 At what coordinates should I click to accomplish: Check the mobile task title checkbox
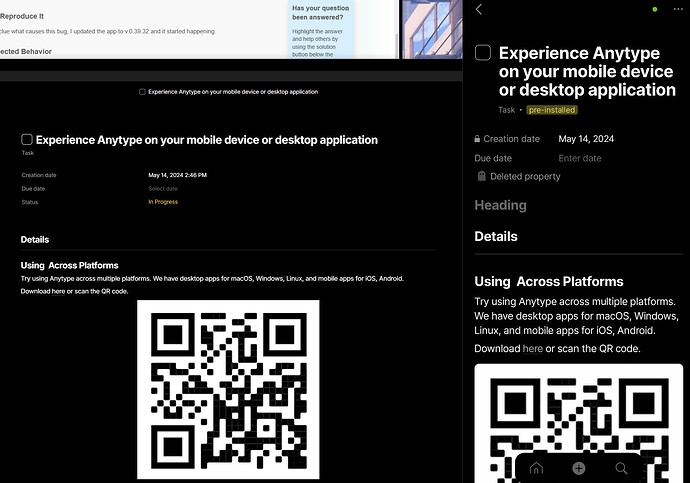click(483, 53)
